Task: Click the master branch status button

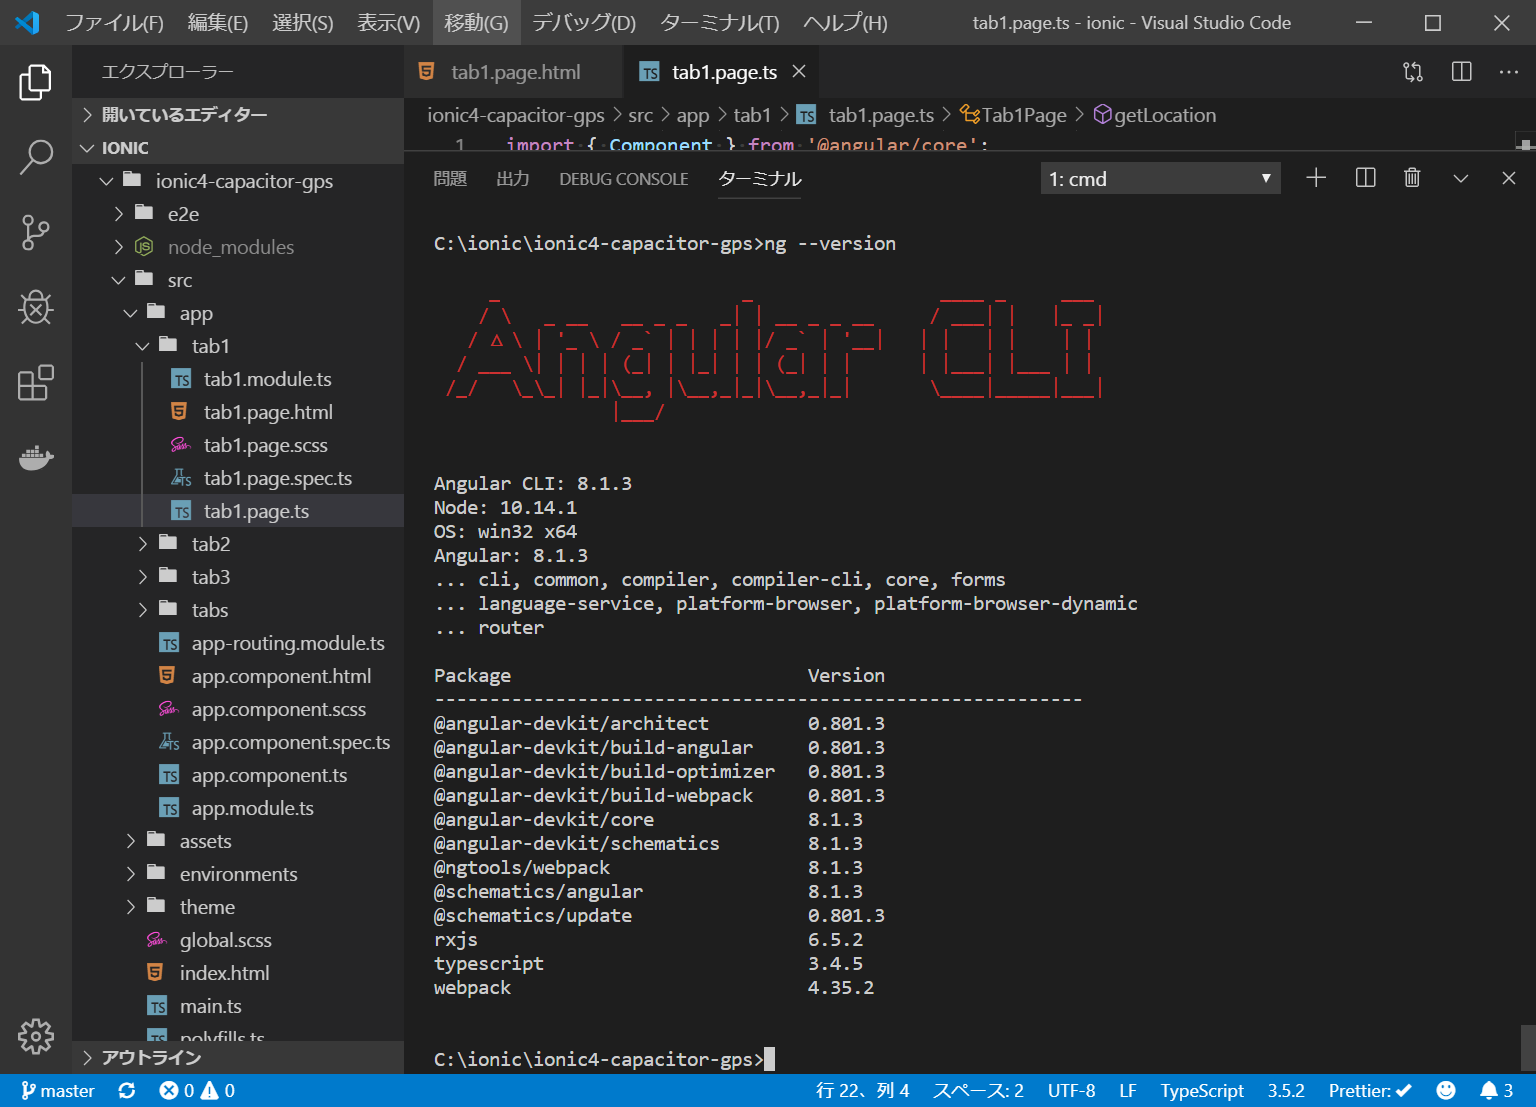Action: click(58, 1090)
